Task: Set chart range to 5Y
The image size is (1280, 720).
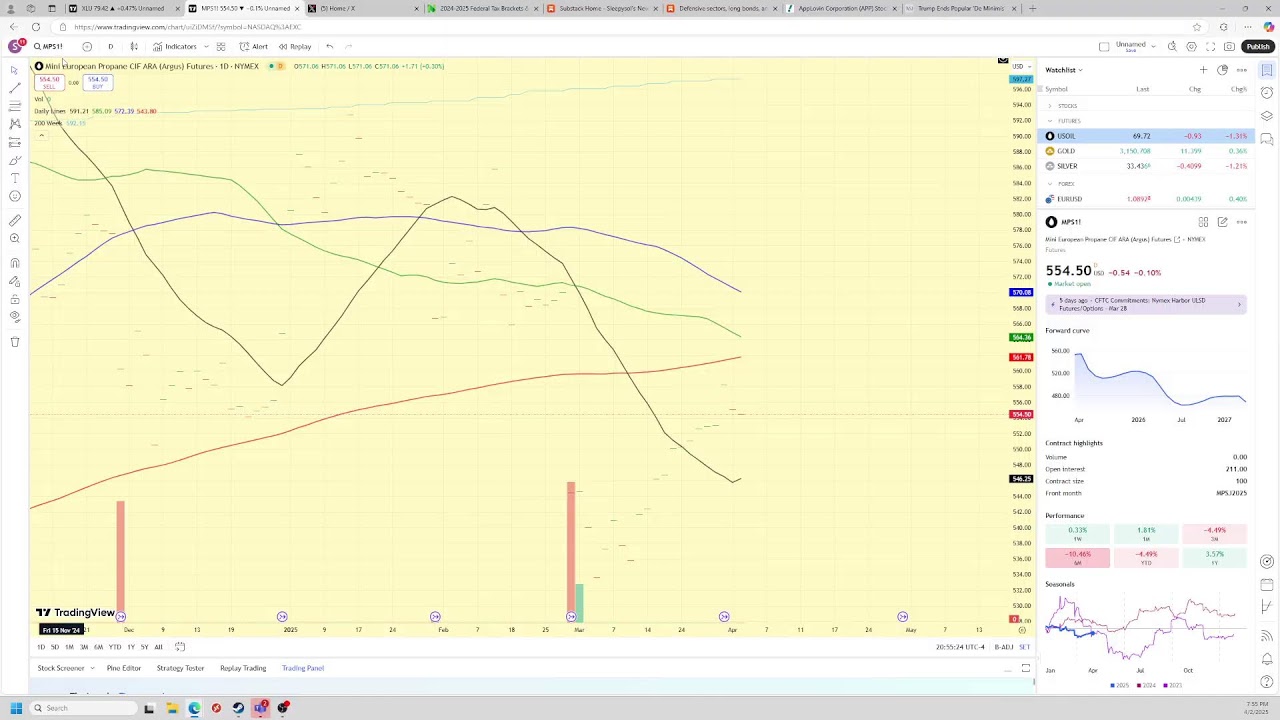Action: [x=144, y=647]
